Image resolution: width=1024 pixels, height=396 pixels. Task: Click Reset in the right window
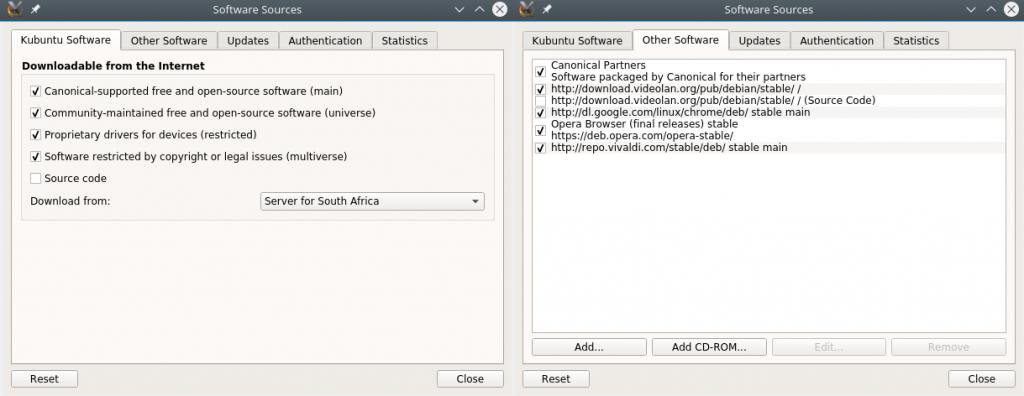click(x=556, y=378)
